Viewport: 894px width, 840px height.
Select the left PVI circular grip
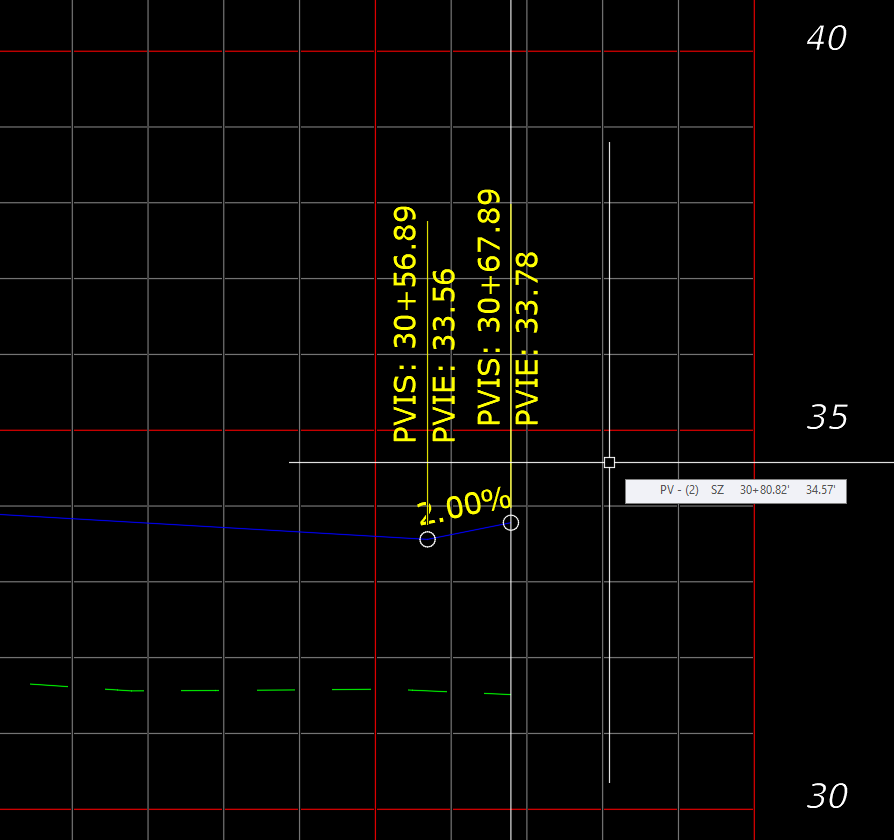coord(428,540)
